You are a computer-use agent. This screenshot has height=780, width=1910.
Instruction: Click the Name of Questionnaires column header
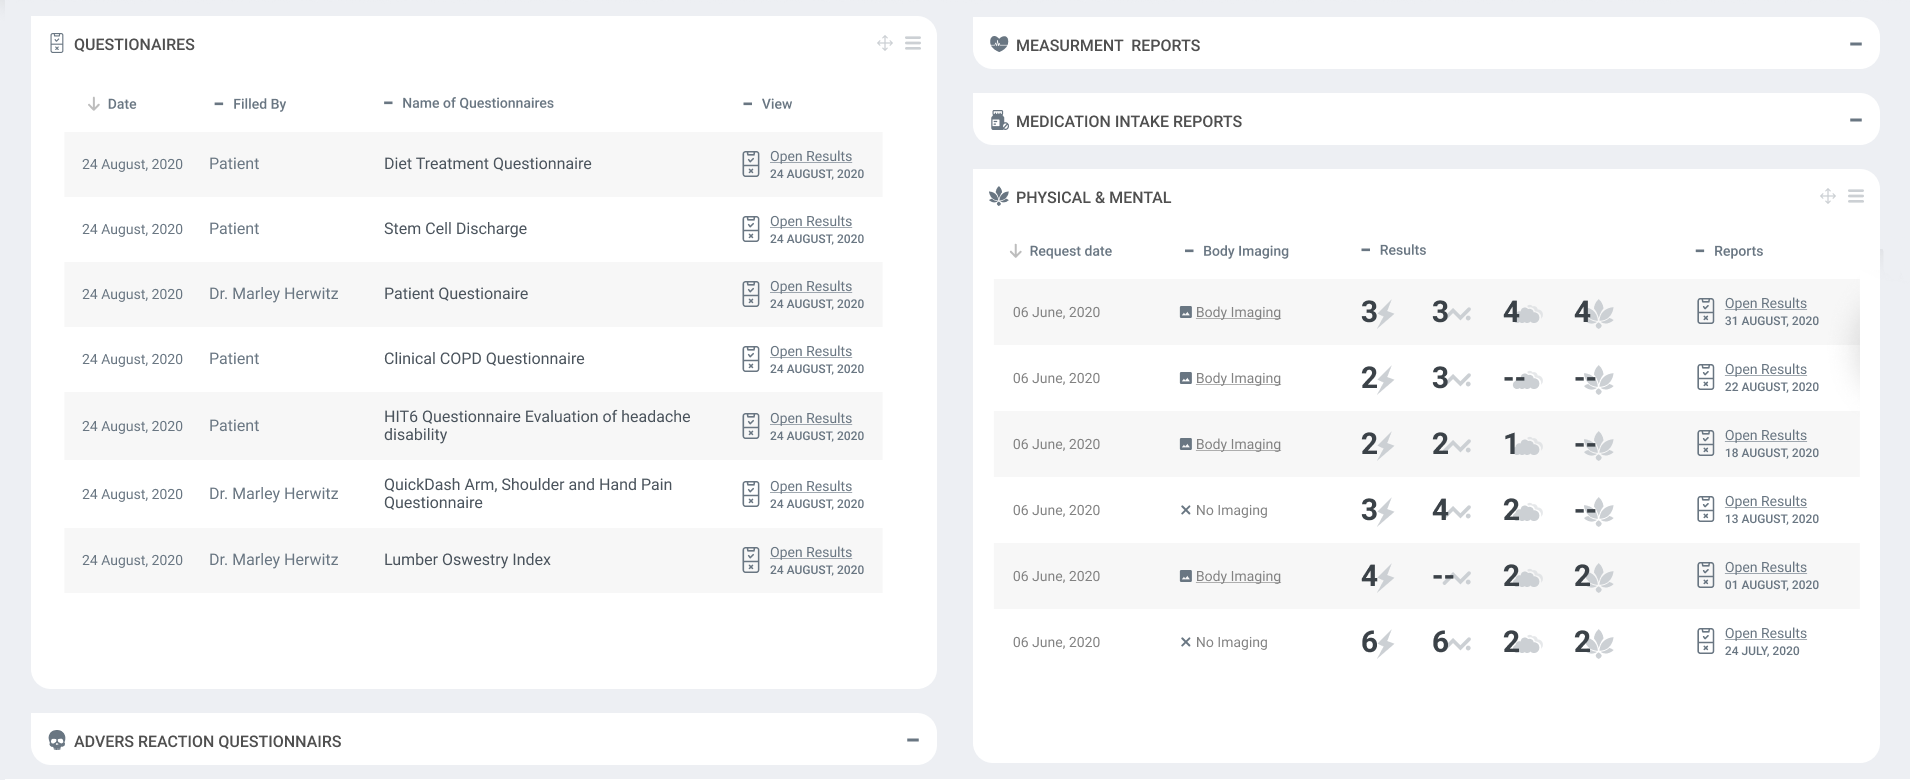(469, 103)
